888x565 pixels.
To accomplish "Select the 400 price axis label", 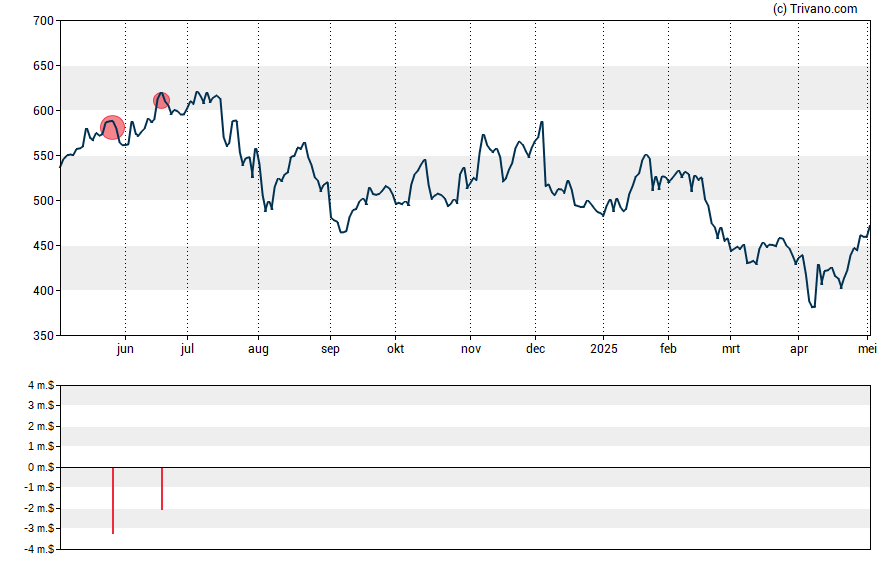I will 43,290.
